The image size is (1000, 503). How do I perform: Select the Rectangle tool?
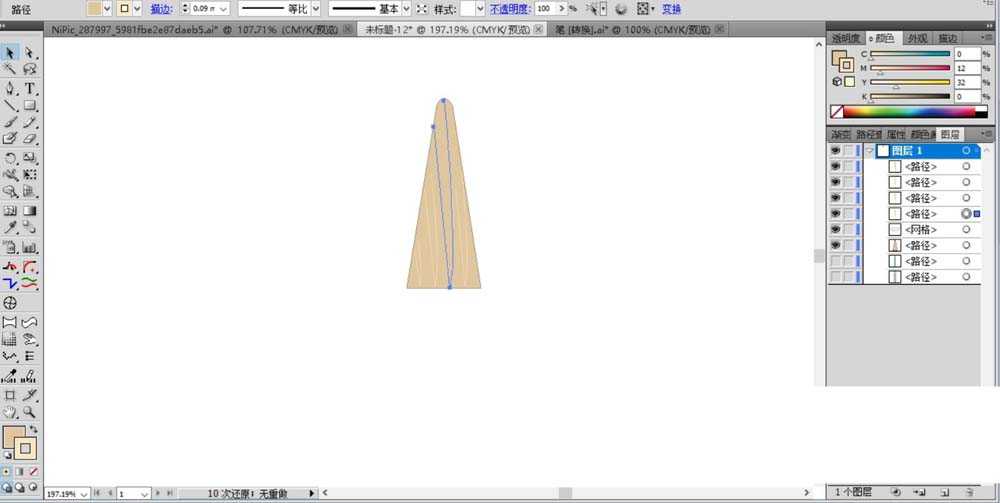pos(29,105)
